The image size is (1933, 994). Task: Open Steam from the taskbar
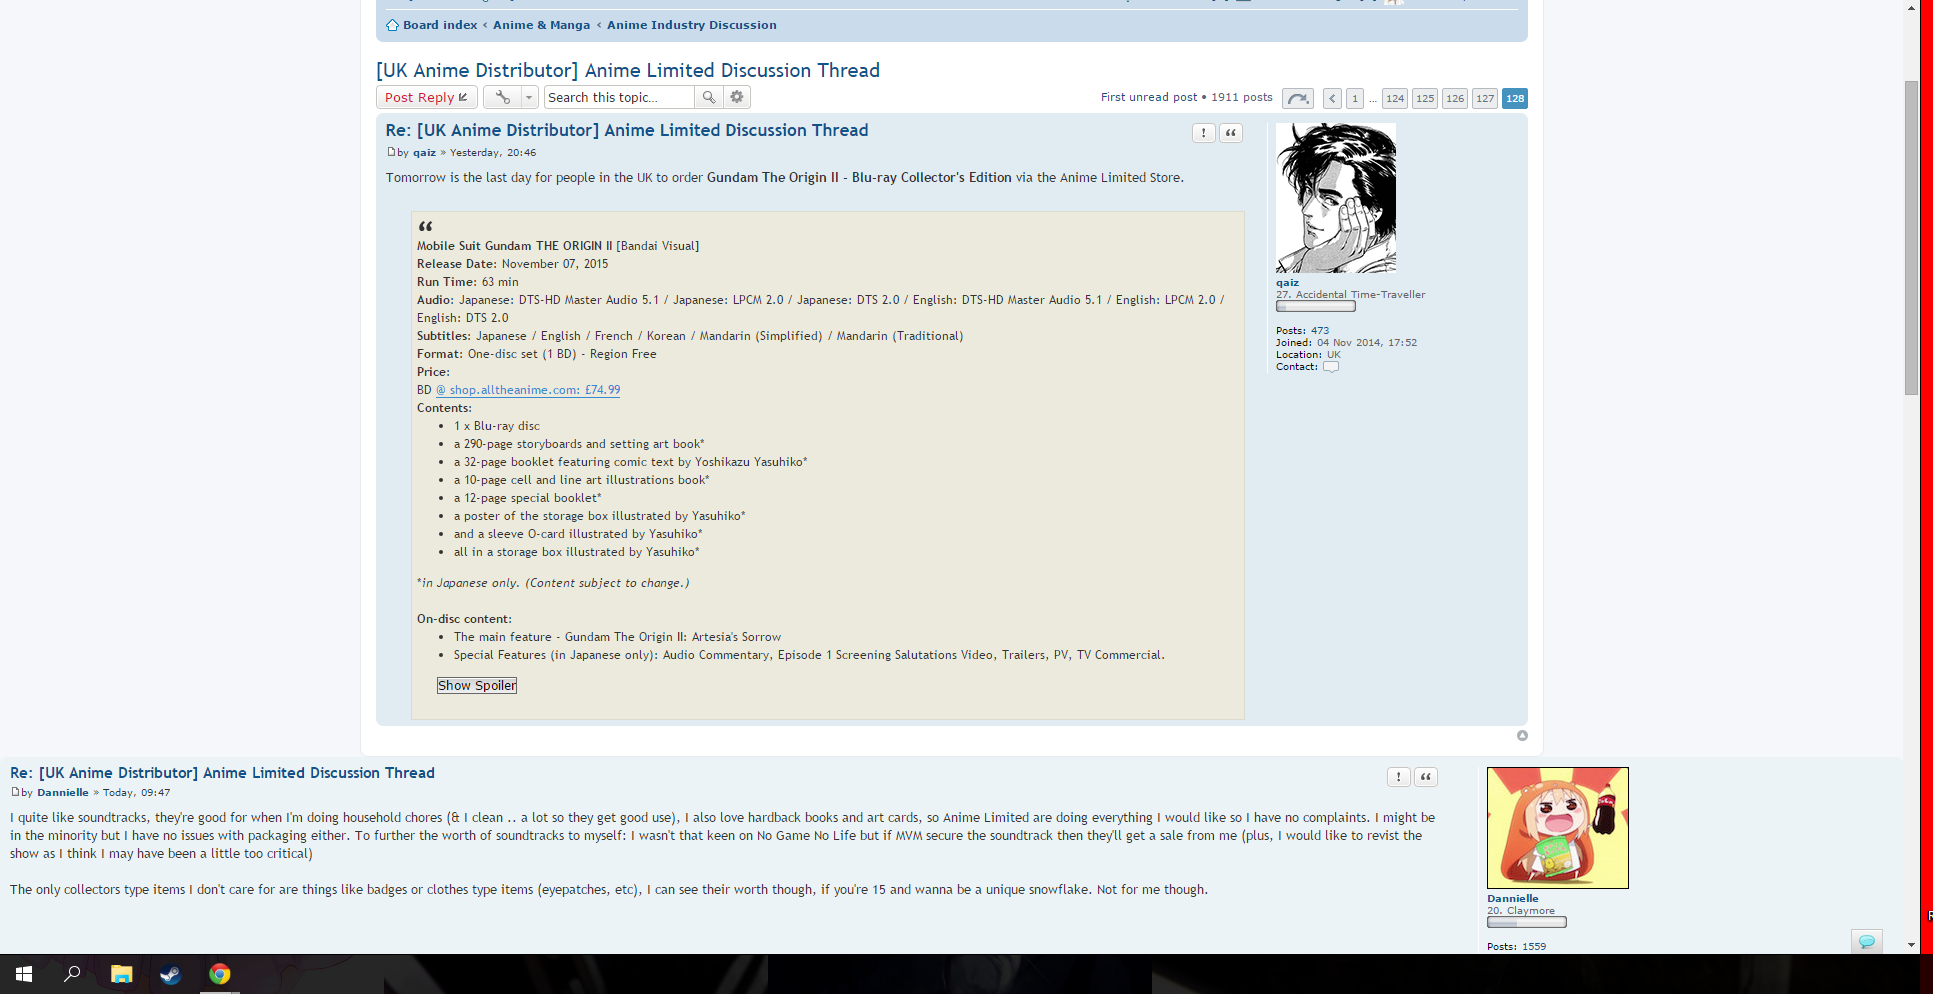[x=170, y=974]
